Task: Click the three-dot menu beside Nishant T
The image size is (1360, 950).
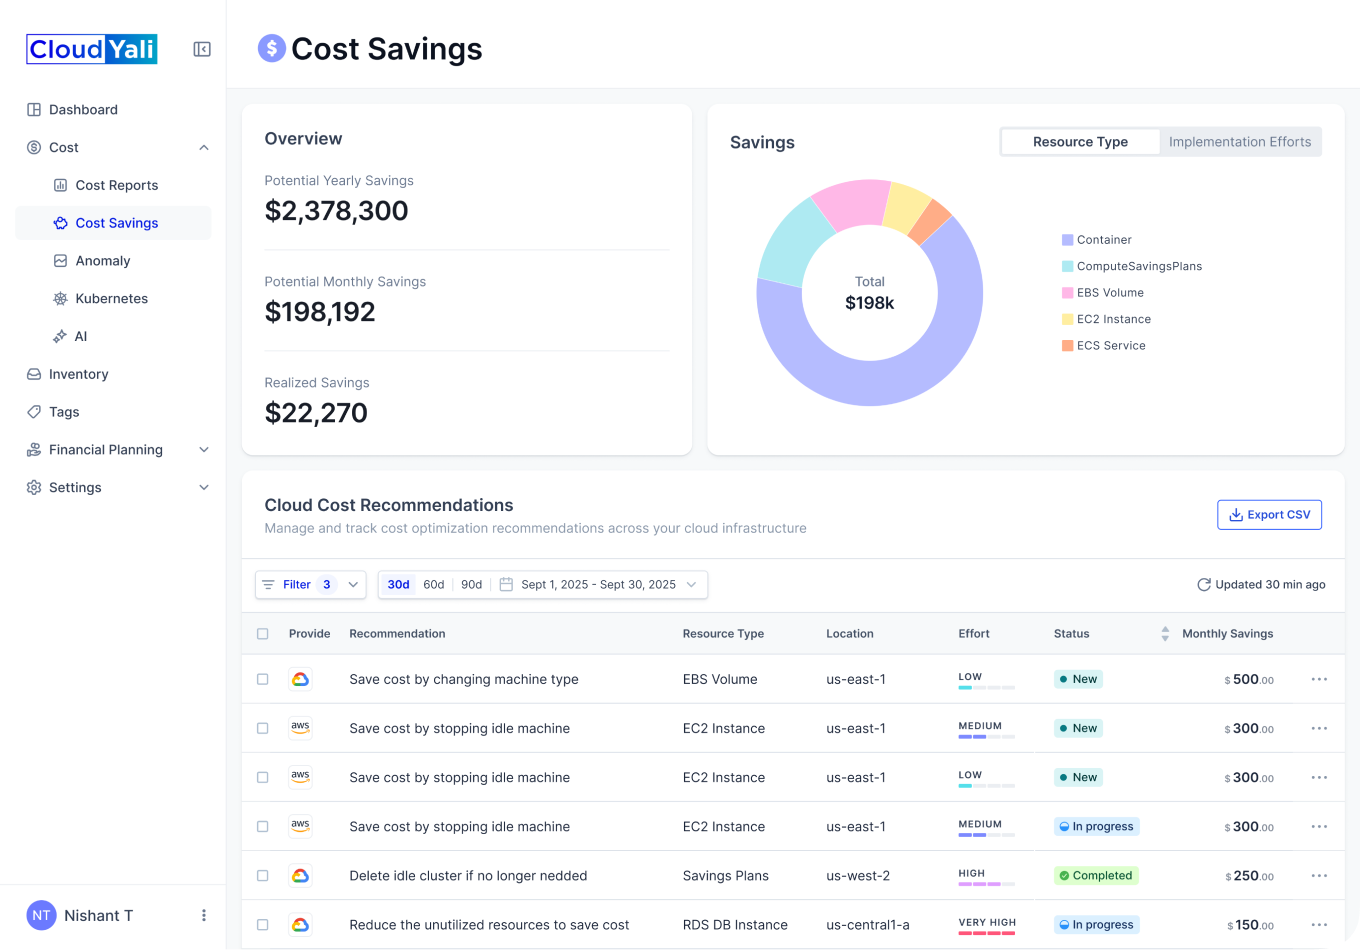Action: (x=204, y=915)
